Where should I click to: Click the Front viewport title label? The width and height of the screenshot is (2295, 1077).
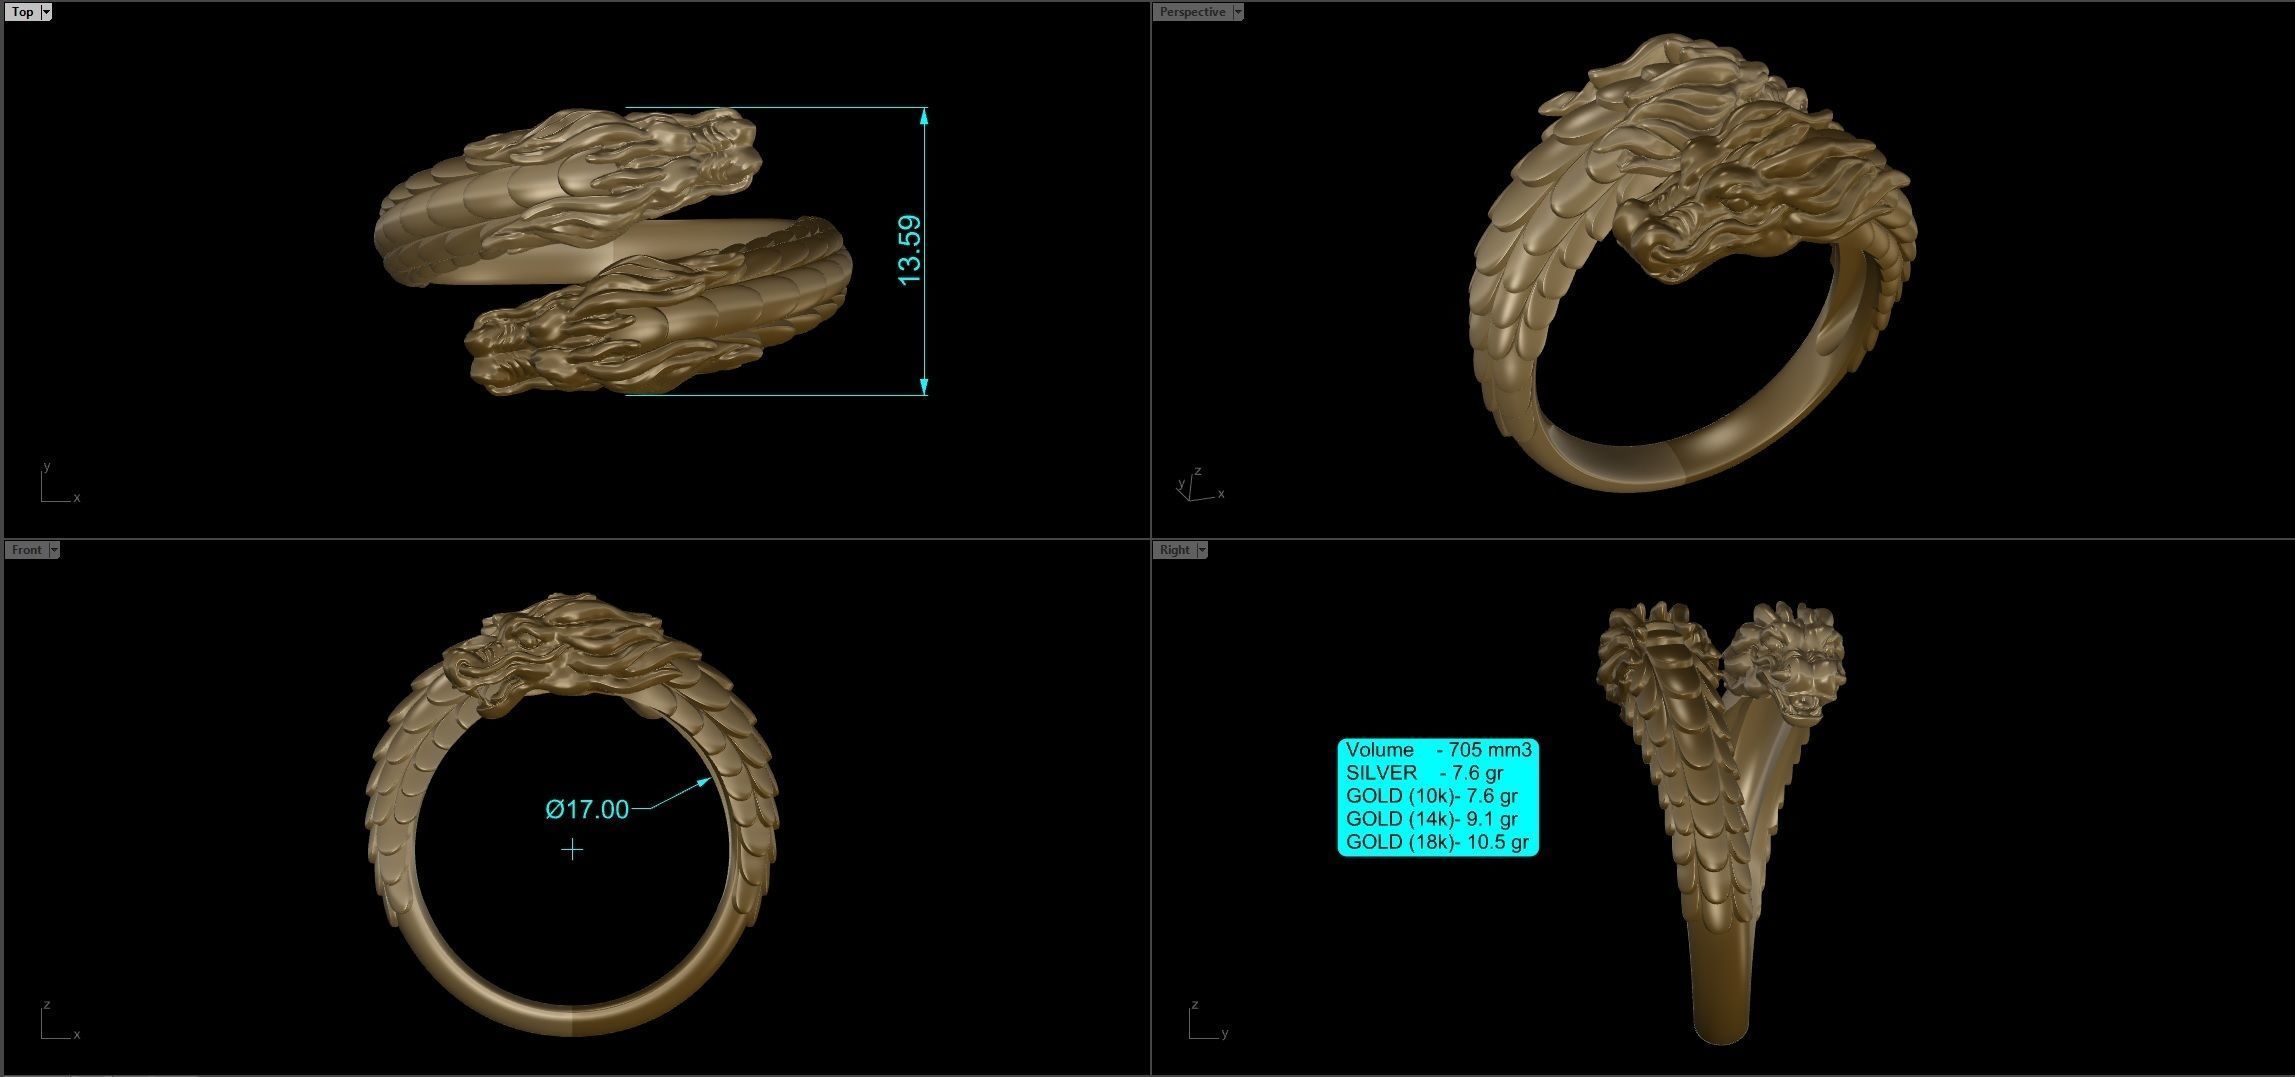click(x=26, y=550)
